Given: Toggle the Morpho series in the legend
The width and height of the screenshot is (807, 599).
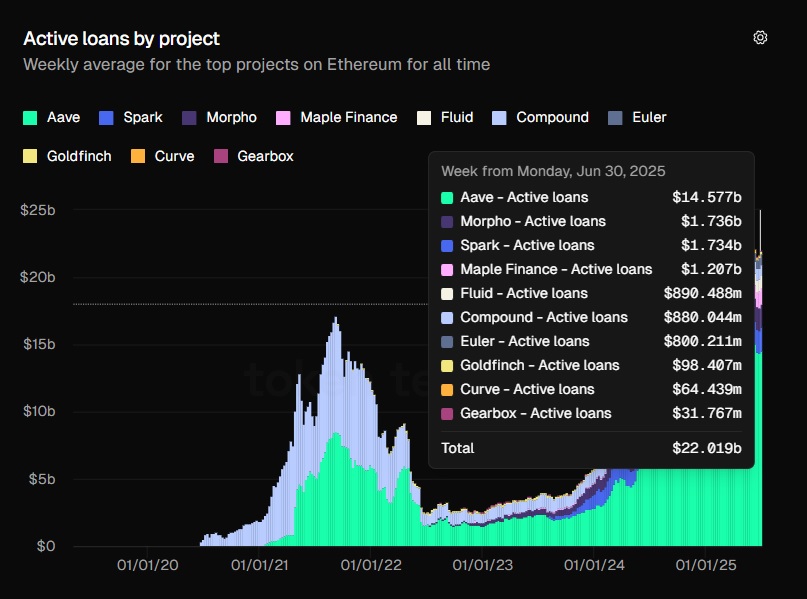Looking at the screenshot, I should click(x=219, y=117).
